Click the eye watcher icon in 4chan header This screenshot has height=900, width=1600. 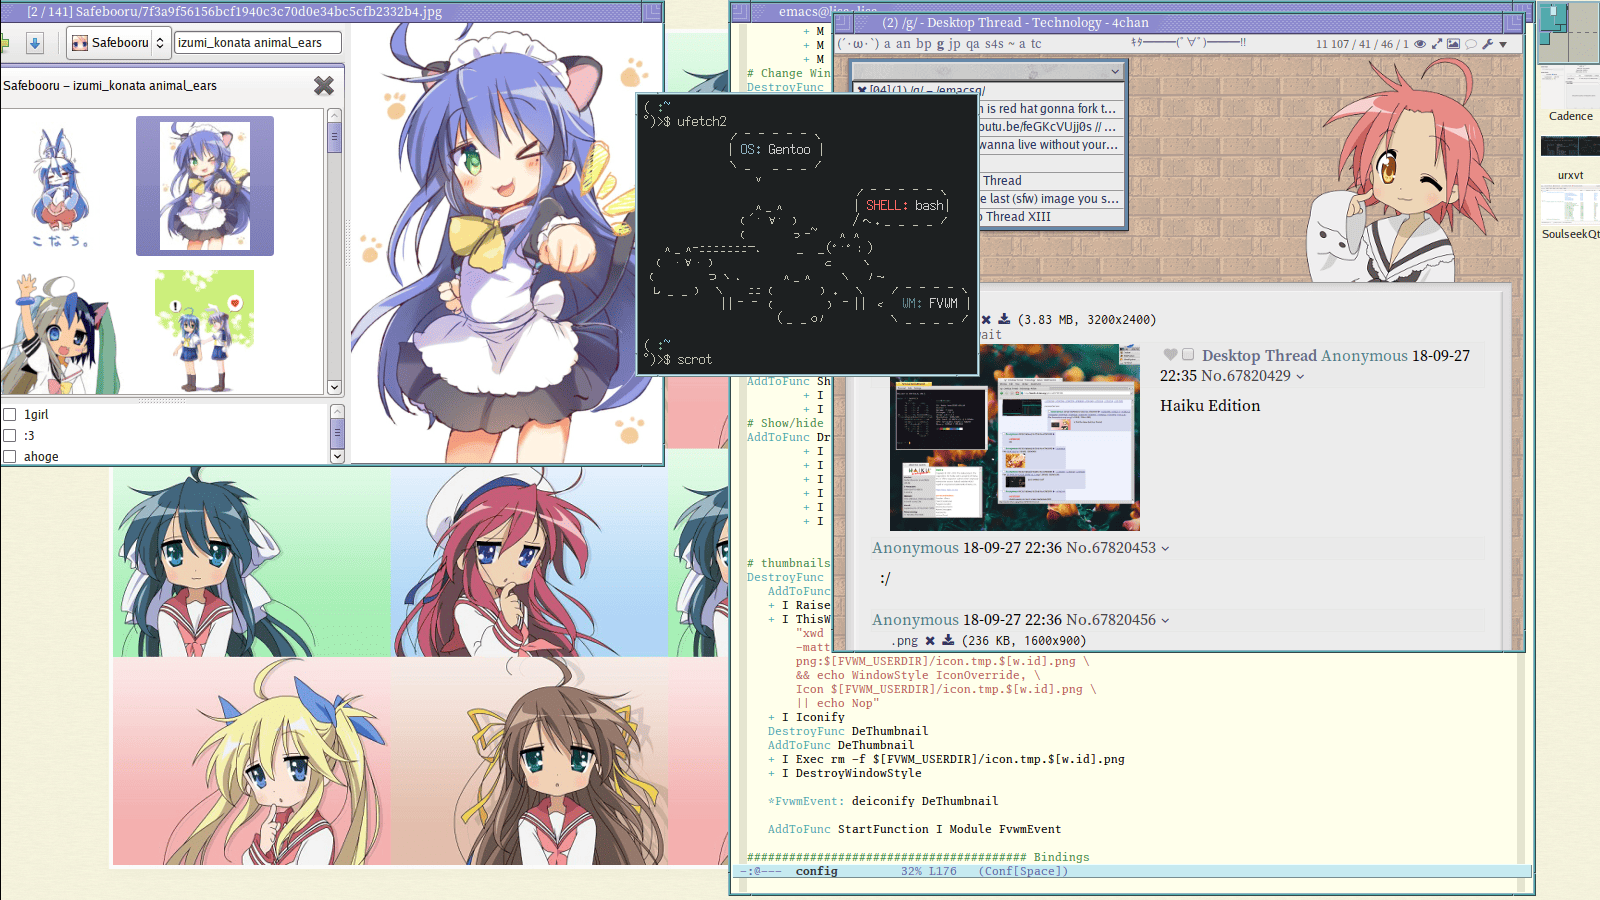(1419, 44)
